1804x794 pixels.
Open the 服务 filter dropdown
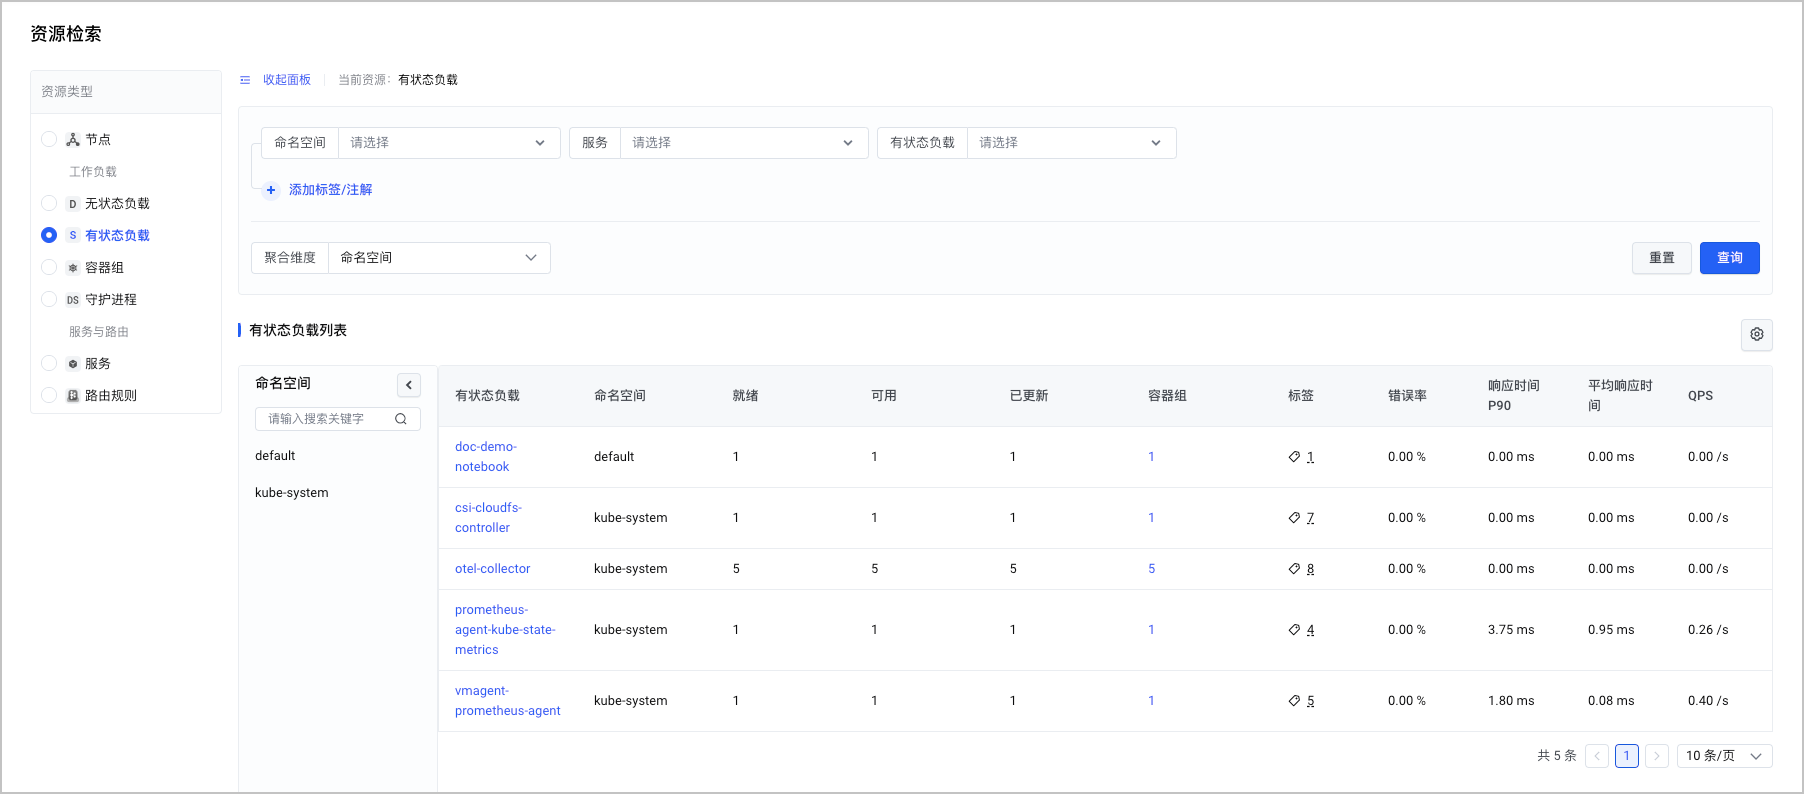click(x=744, y=143)
